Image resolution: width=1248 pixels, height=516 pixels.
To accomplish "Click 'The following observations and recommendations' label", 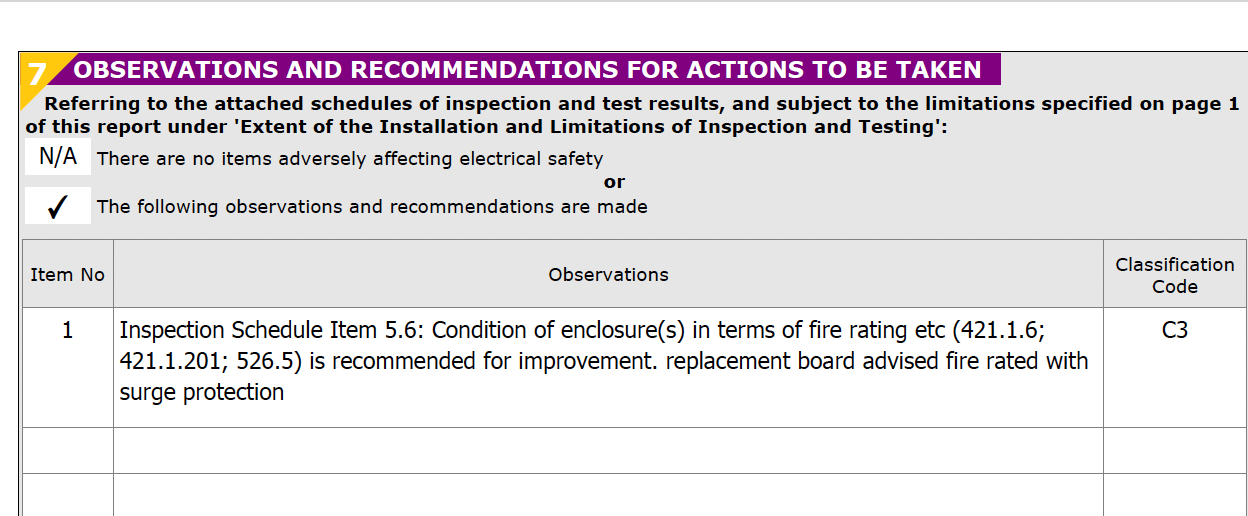I will pyautogui.click(x=372, y=207).
